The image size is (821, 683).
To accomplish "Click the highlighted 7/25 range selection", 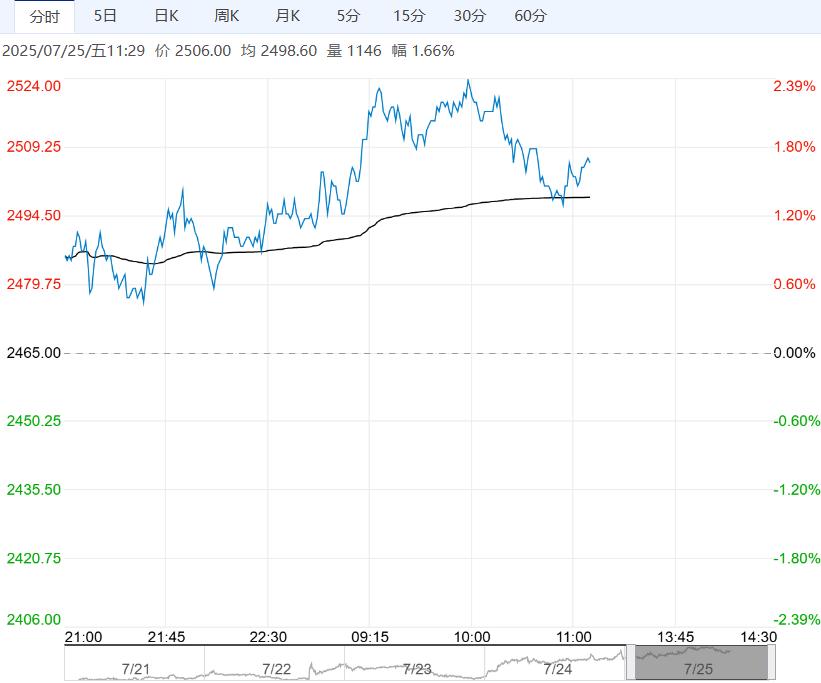I will pos(698,664).
